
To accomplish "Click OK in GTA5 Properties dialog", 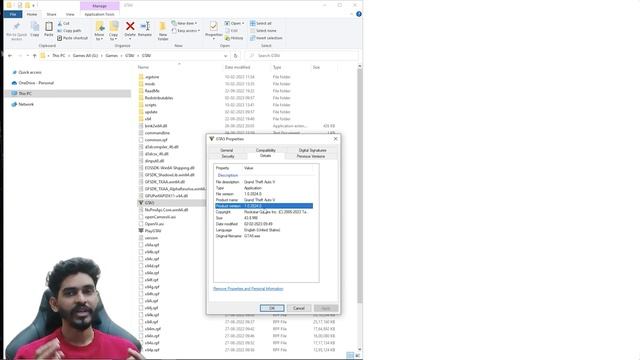I will coord(272,308).
